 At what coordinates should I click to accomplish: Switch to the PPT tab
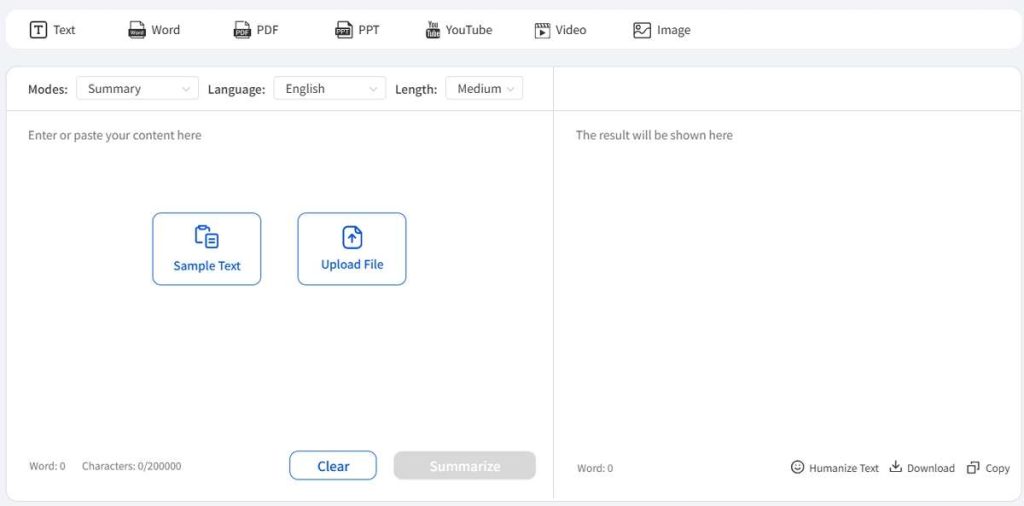click(x=357, y=30)
